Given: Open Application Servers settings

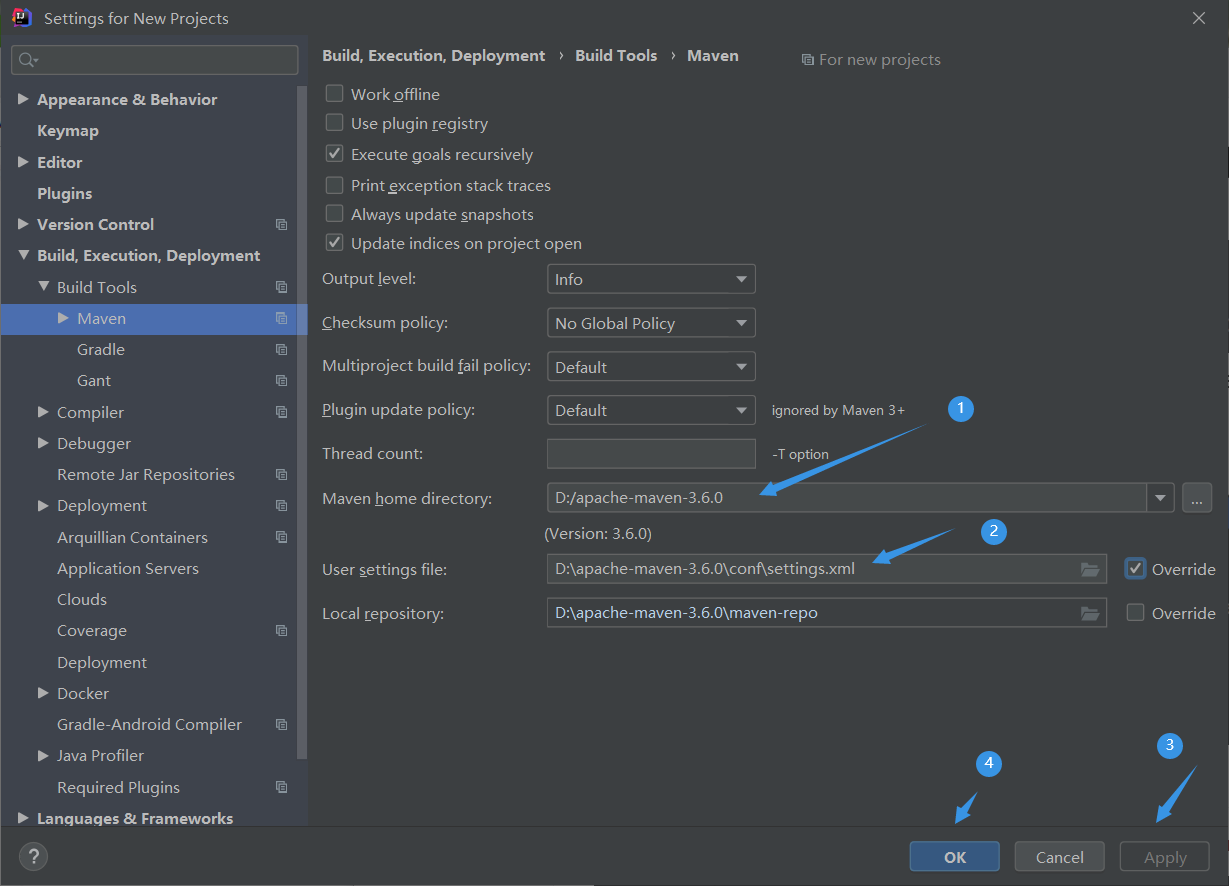Looking at the screenshot, I should pos(128,569).
